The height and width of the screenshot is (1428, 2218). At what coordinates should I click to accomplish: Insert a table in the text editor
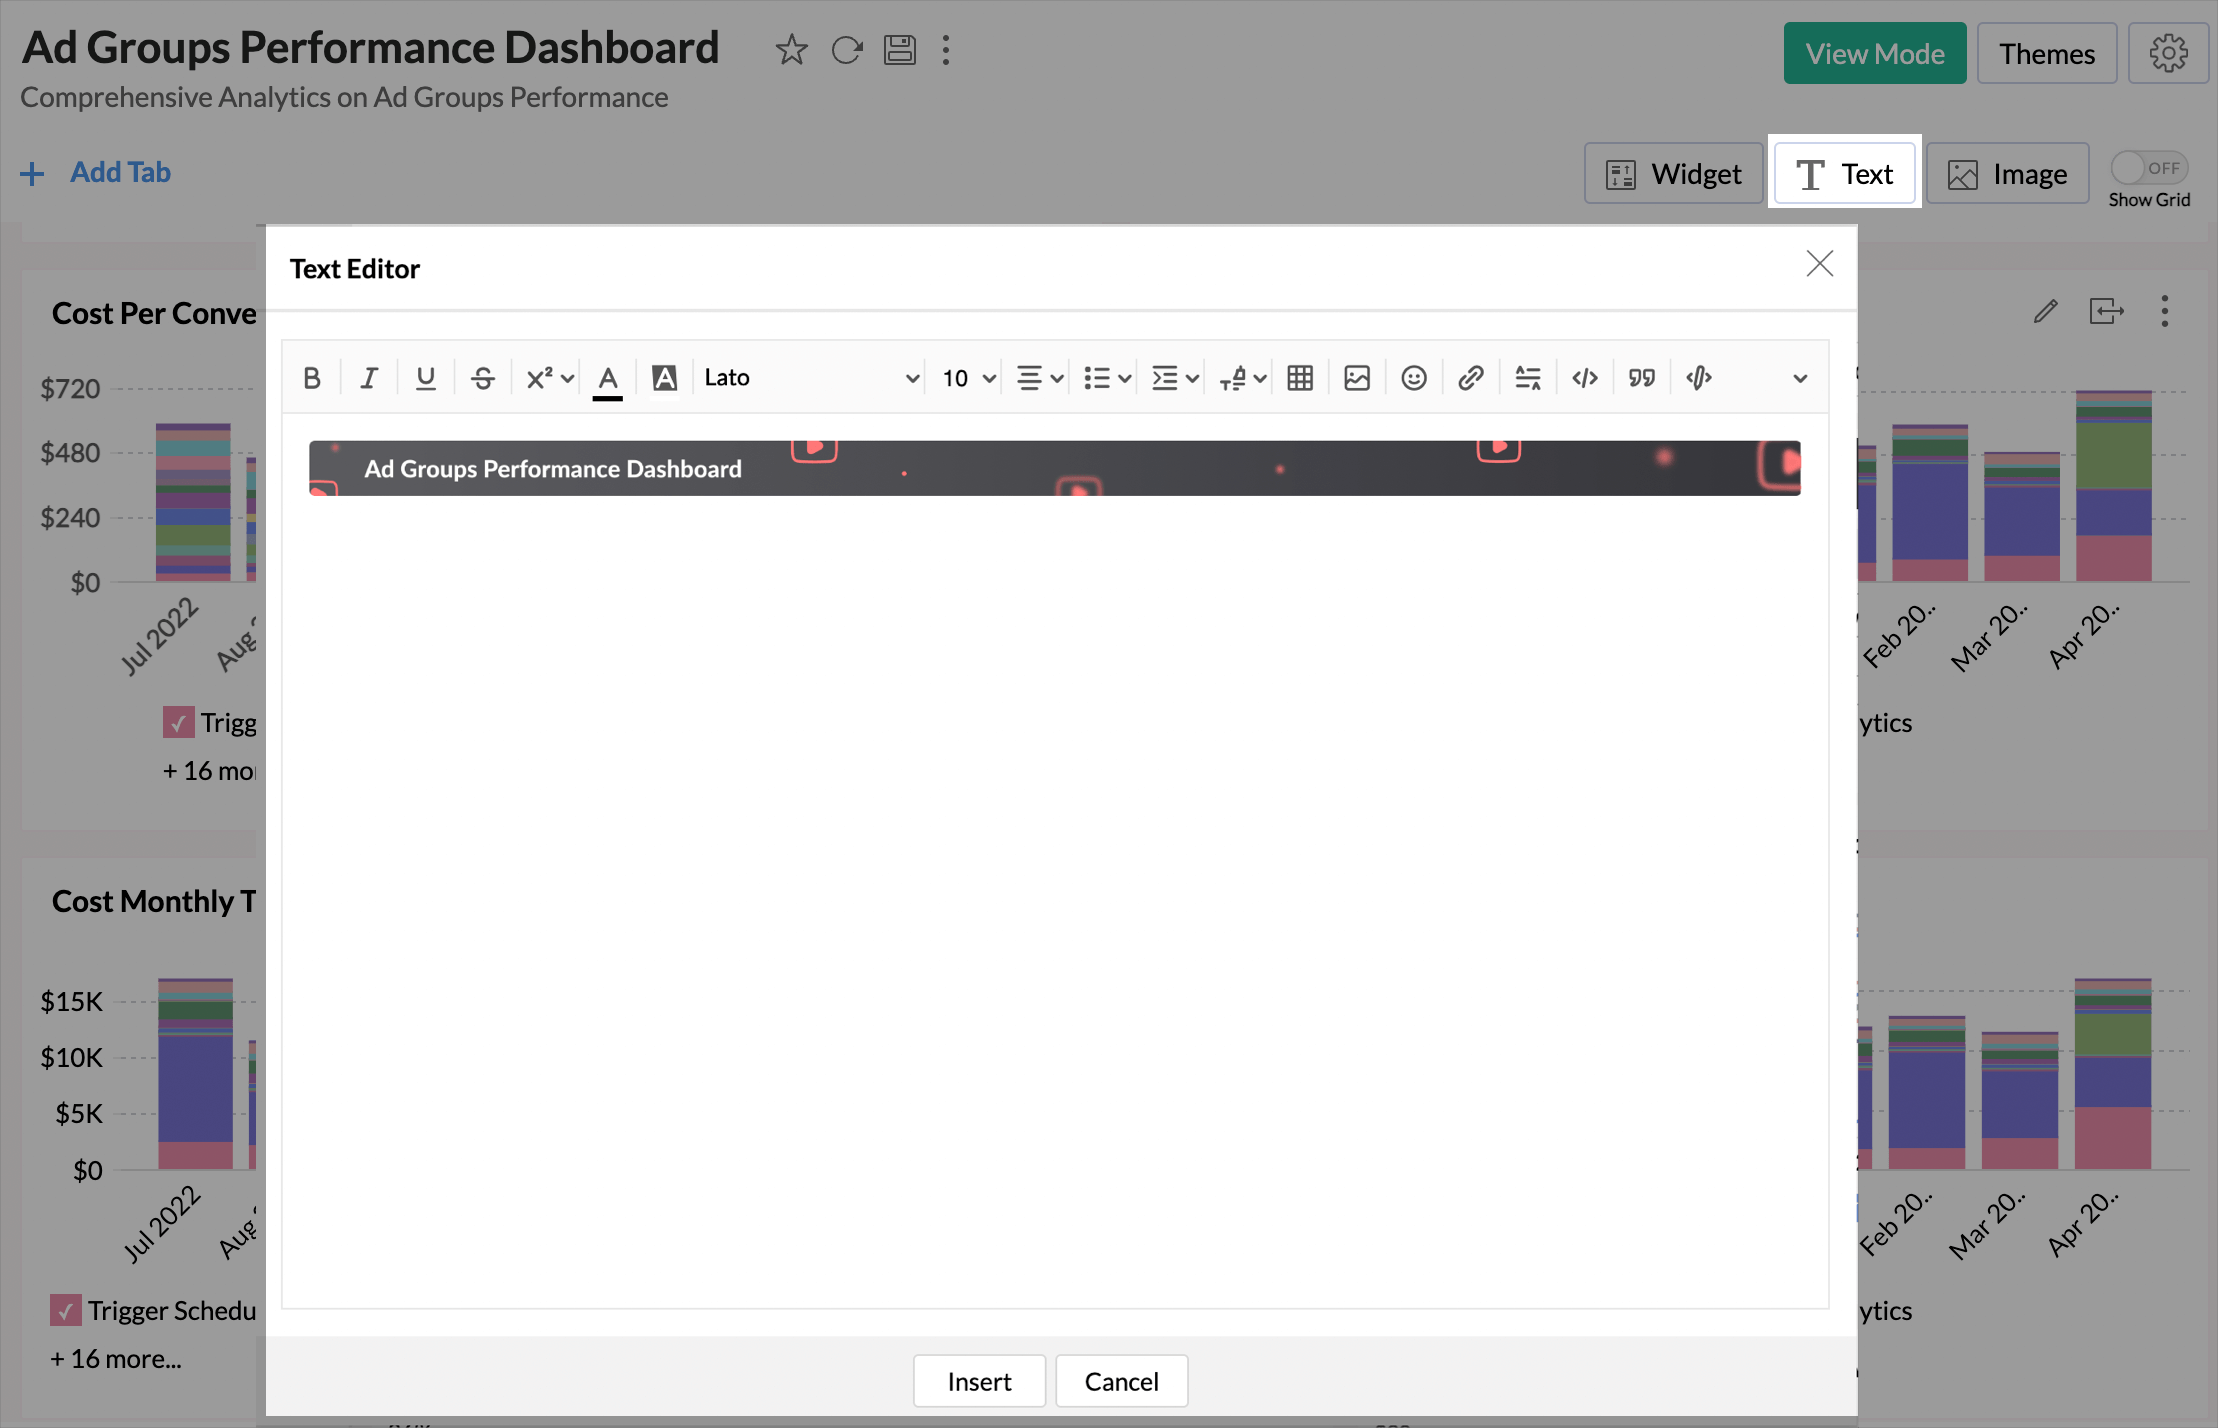pos(1299,377)
